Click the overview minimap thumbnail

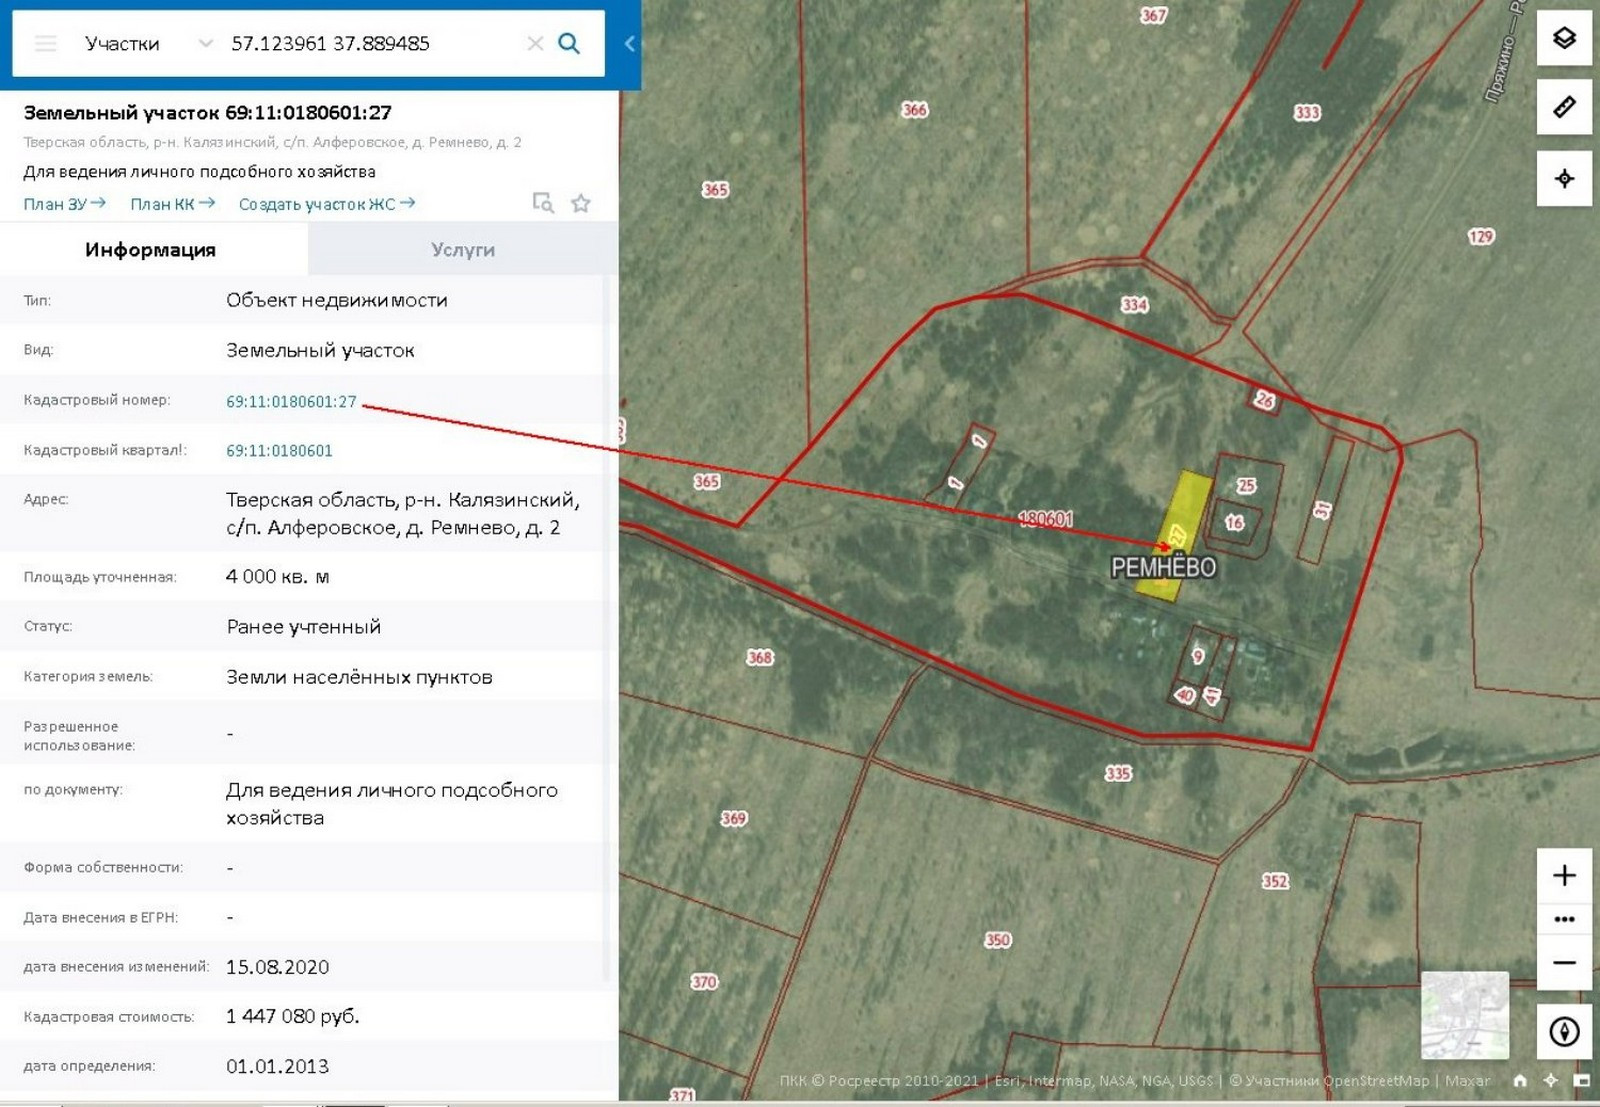click(1464, 1015)
